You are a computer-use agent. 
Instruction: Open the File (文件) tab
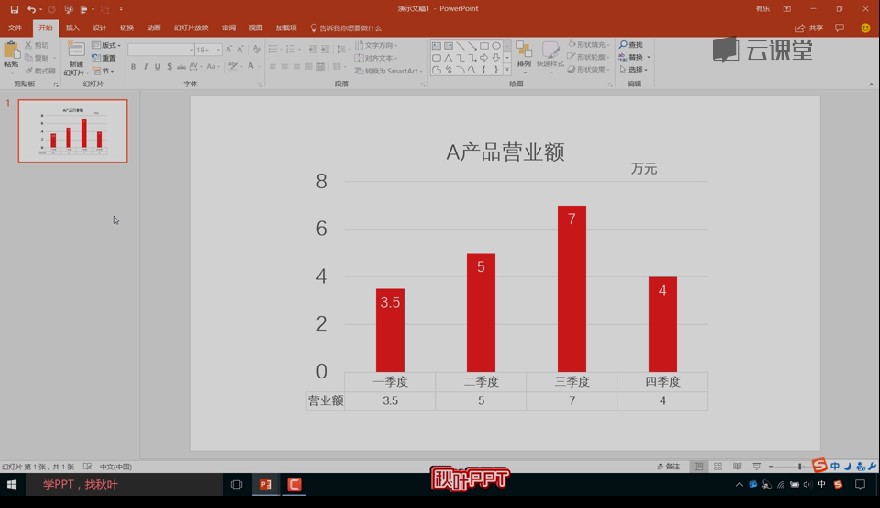coord(15,28)
